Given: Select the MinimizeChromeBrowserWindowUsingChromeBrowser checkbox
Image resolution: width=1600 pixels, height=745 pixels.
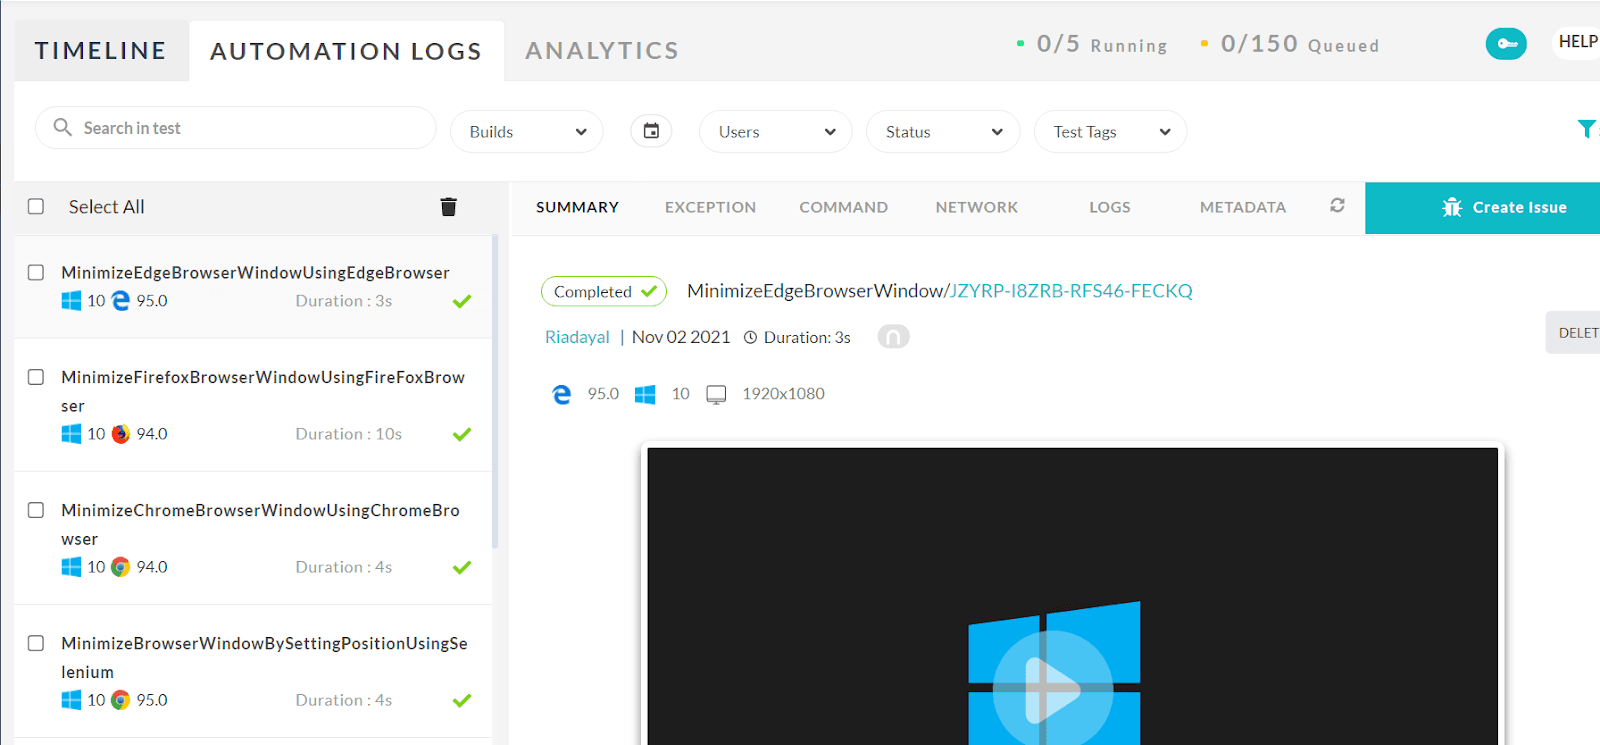Looking at the screenshot, I should (36, 510).
